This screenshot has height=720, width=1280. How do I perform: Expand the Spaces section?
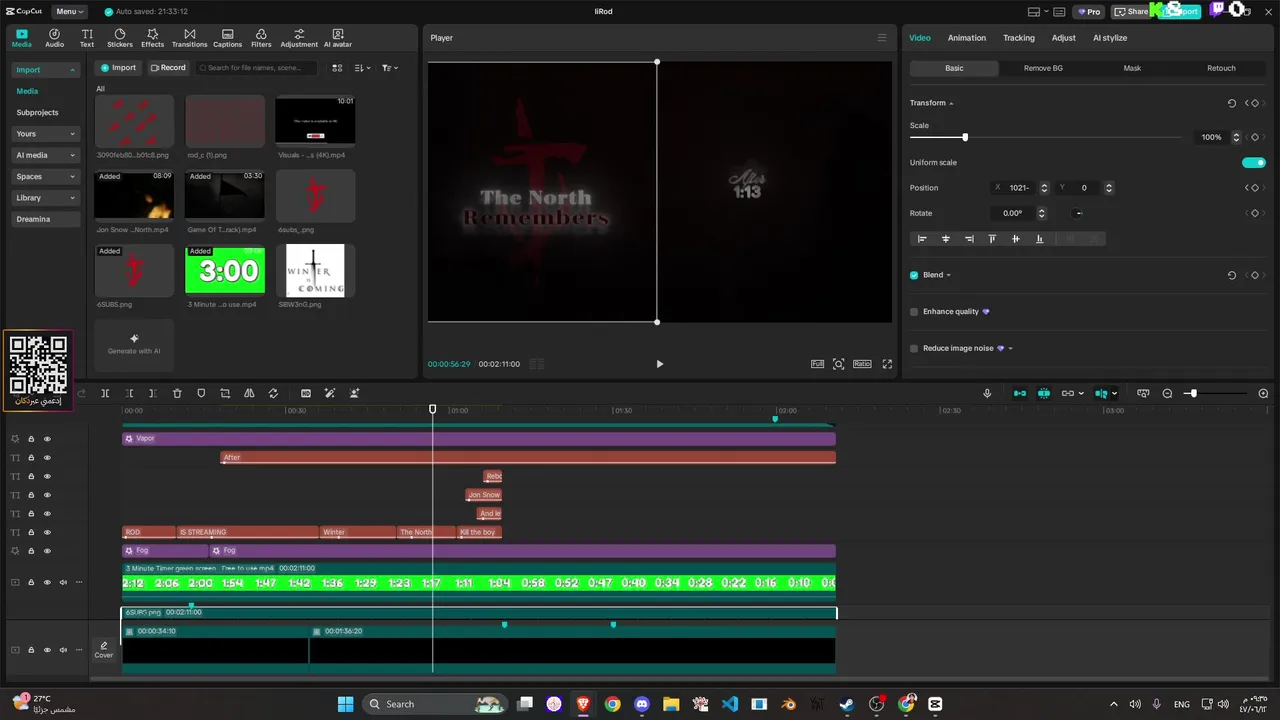[x=45, y=176]
